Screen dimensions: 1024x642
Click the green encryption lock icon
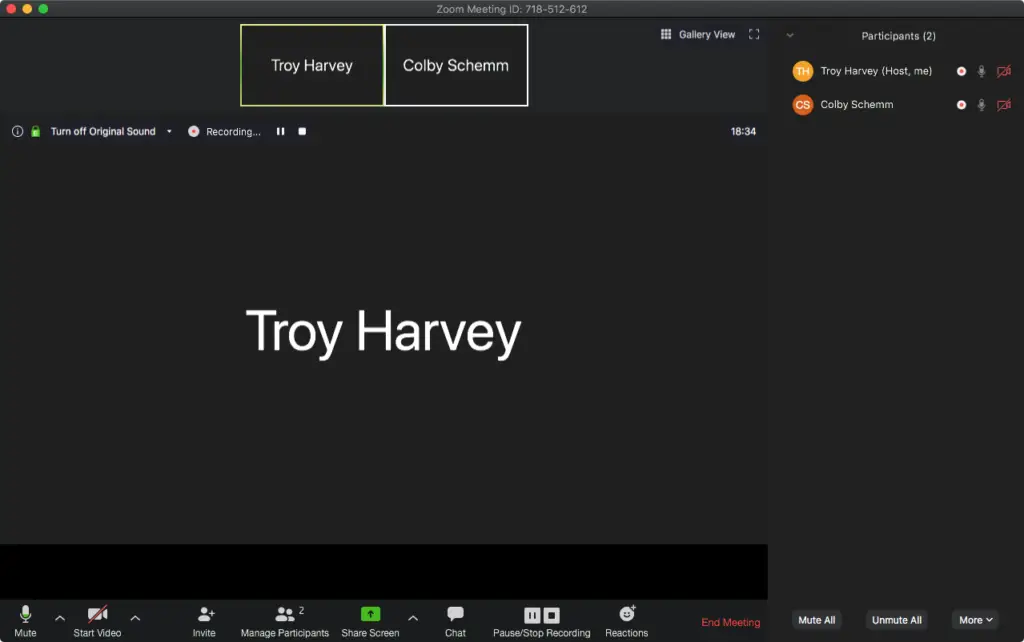(35, 131)
